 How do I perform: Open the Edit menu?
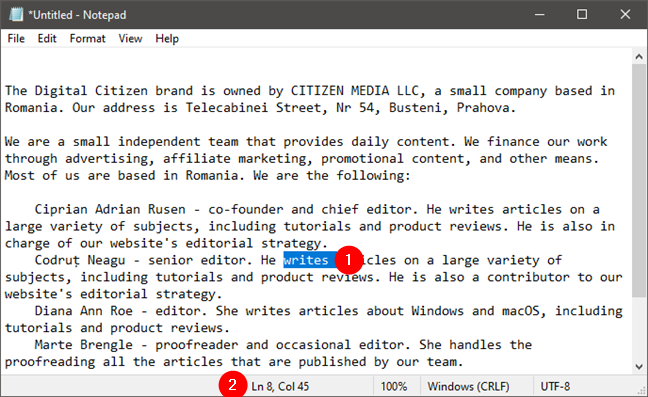(47, 38)
